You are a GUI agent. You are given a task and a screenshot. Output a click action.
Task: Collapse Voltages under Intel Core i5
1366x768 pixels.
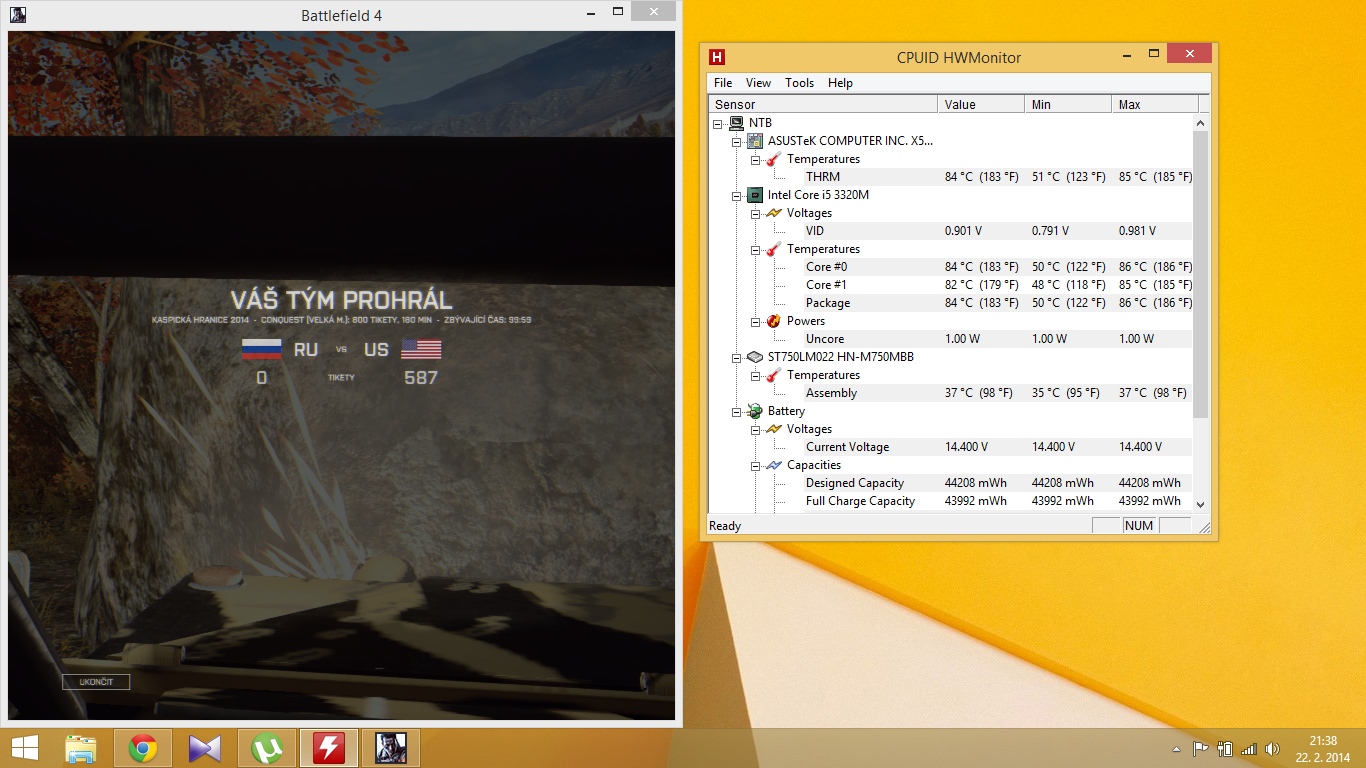click(756, 214)
